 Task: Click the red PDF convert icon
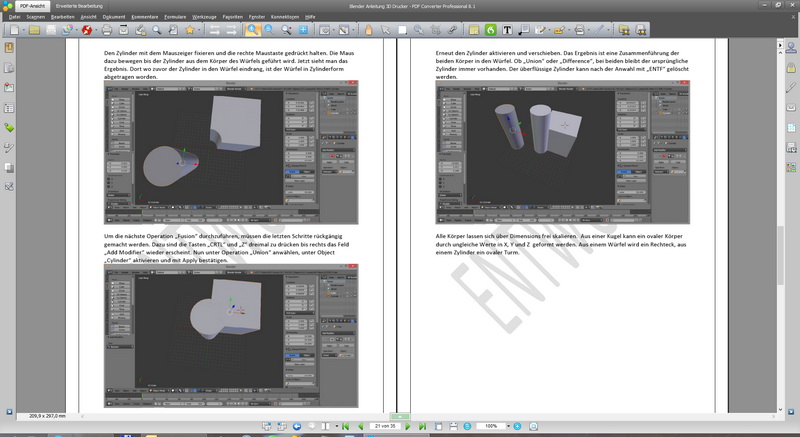(x=86, y=30)
